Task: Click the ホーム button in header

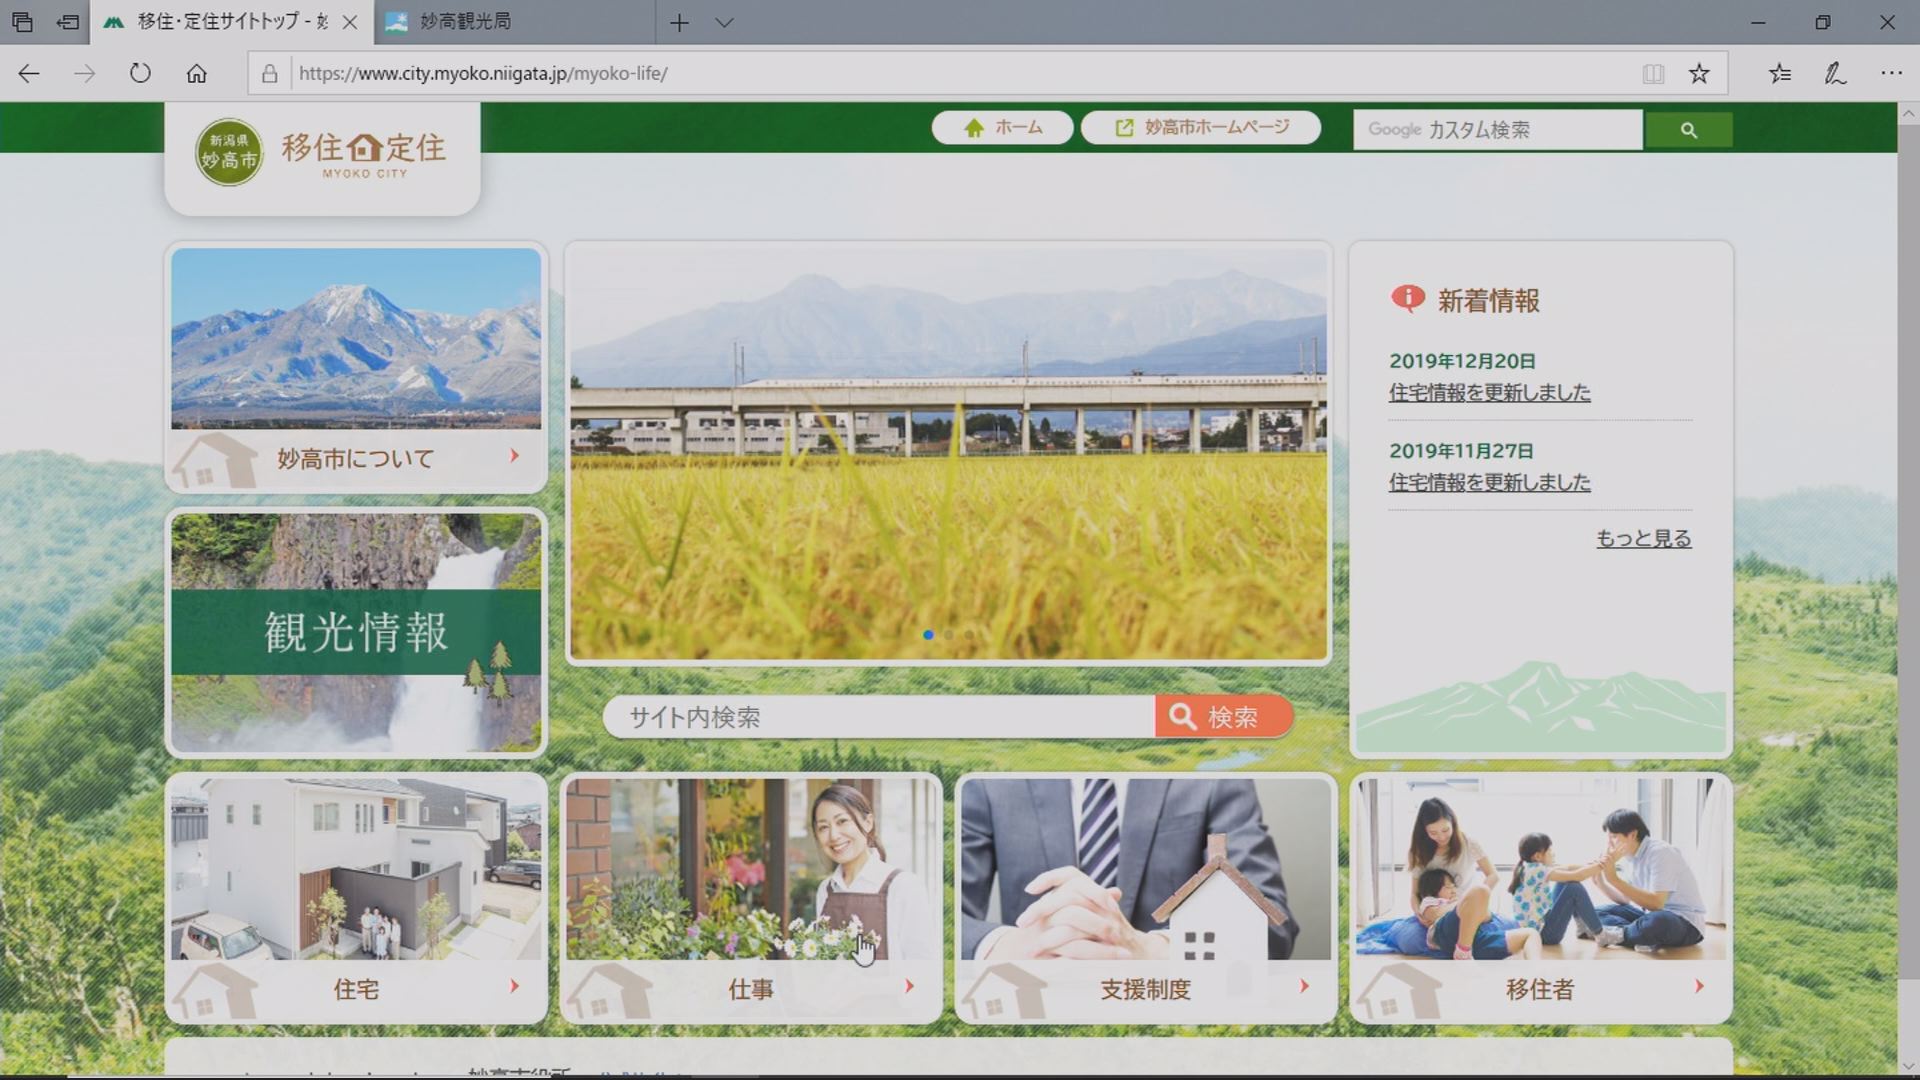Action: pyautogui.click(x=1003, y=128)
